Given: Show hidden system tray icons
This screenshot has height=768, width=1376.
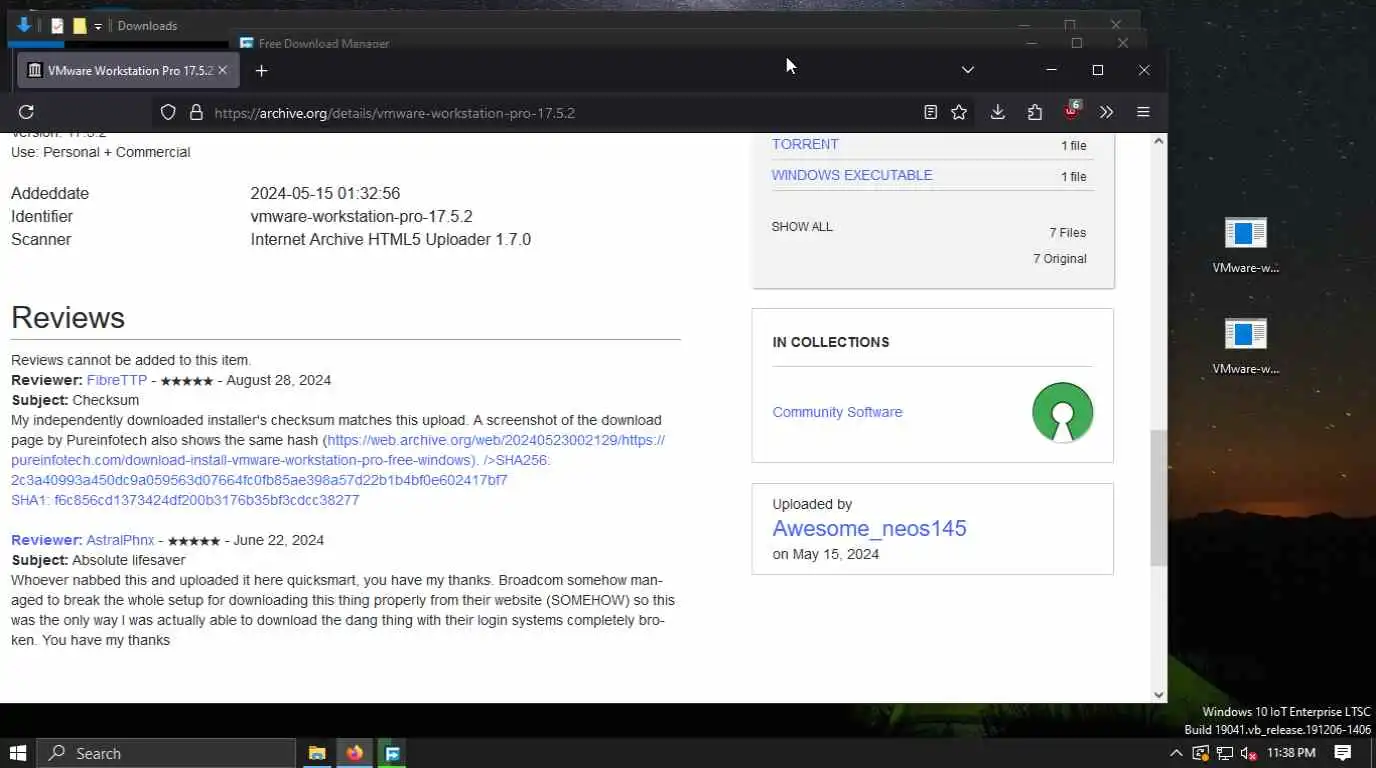Looking at the screenshot, I should 1176,753.
